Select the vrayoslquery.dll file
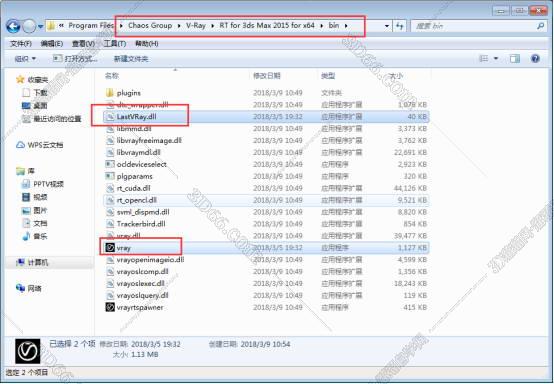This screenshot has height=384, width=554. [x=143, y=295]
